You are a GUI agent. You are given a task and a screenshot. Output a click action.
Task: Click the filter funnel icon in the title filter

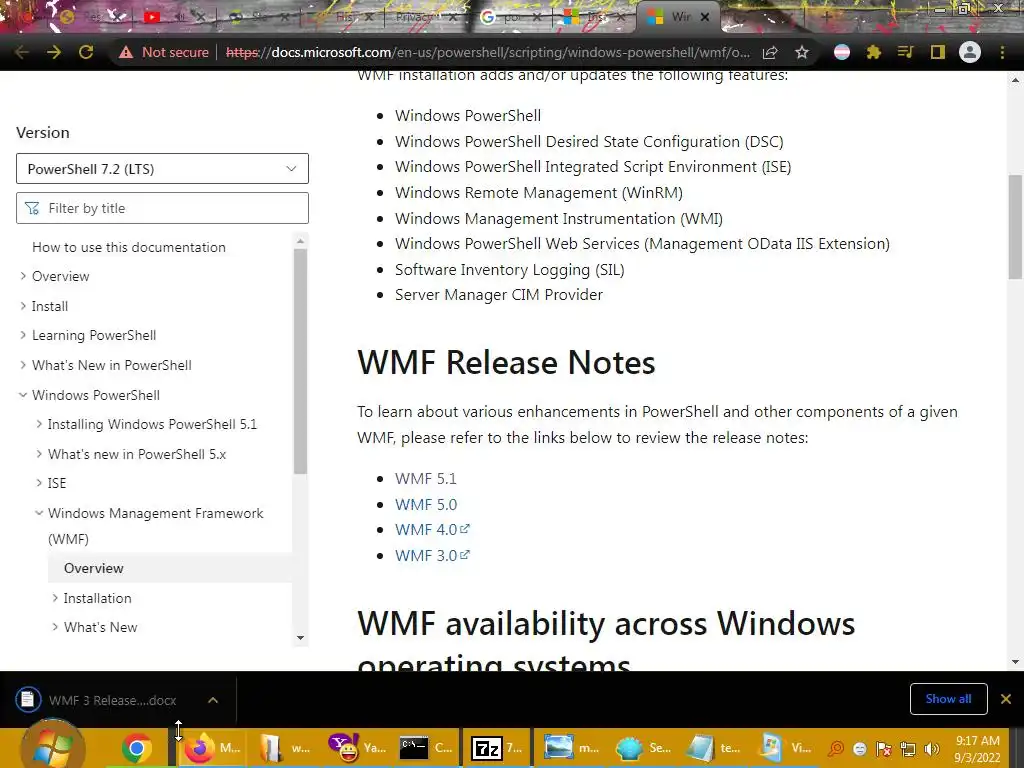[32, 208]
